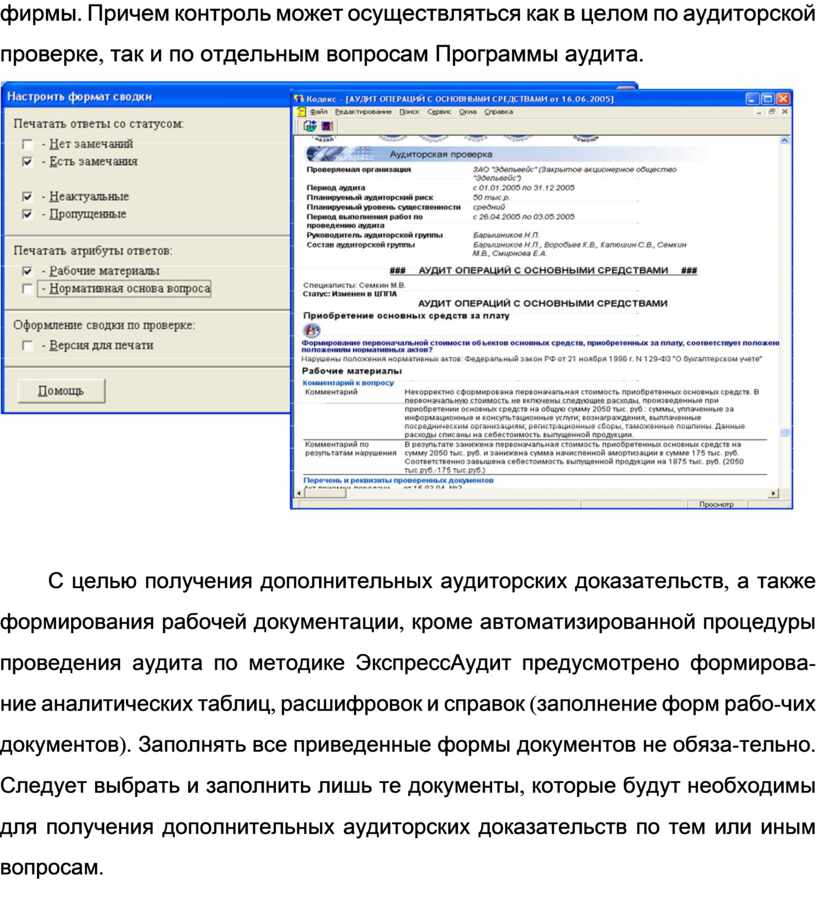816x897 pixels.
Task: Click 'Перечень и реквизиты проверенных документов' link
Action: tap(398, 481)
